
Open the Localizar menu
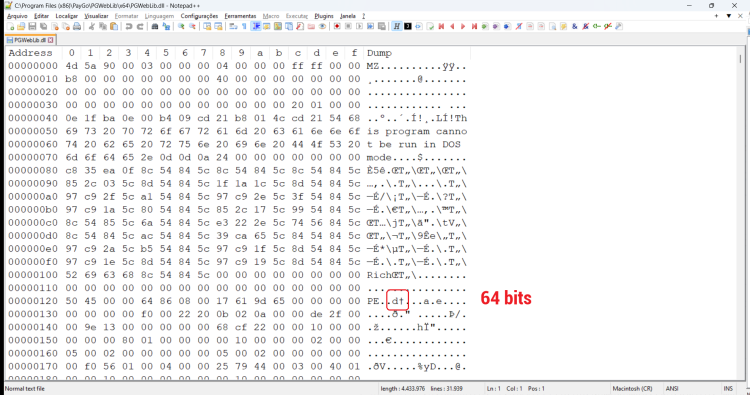tap(66, 16)
